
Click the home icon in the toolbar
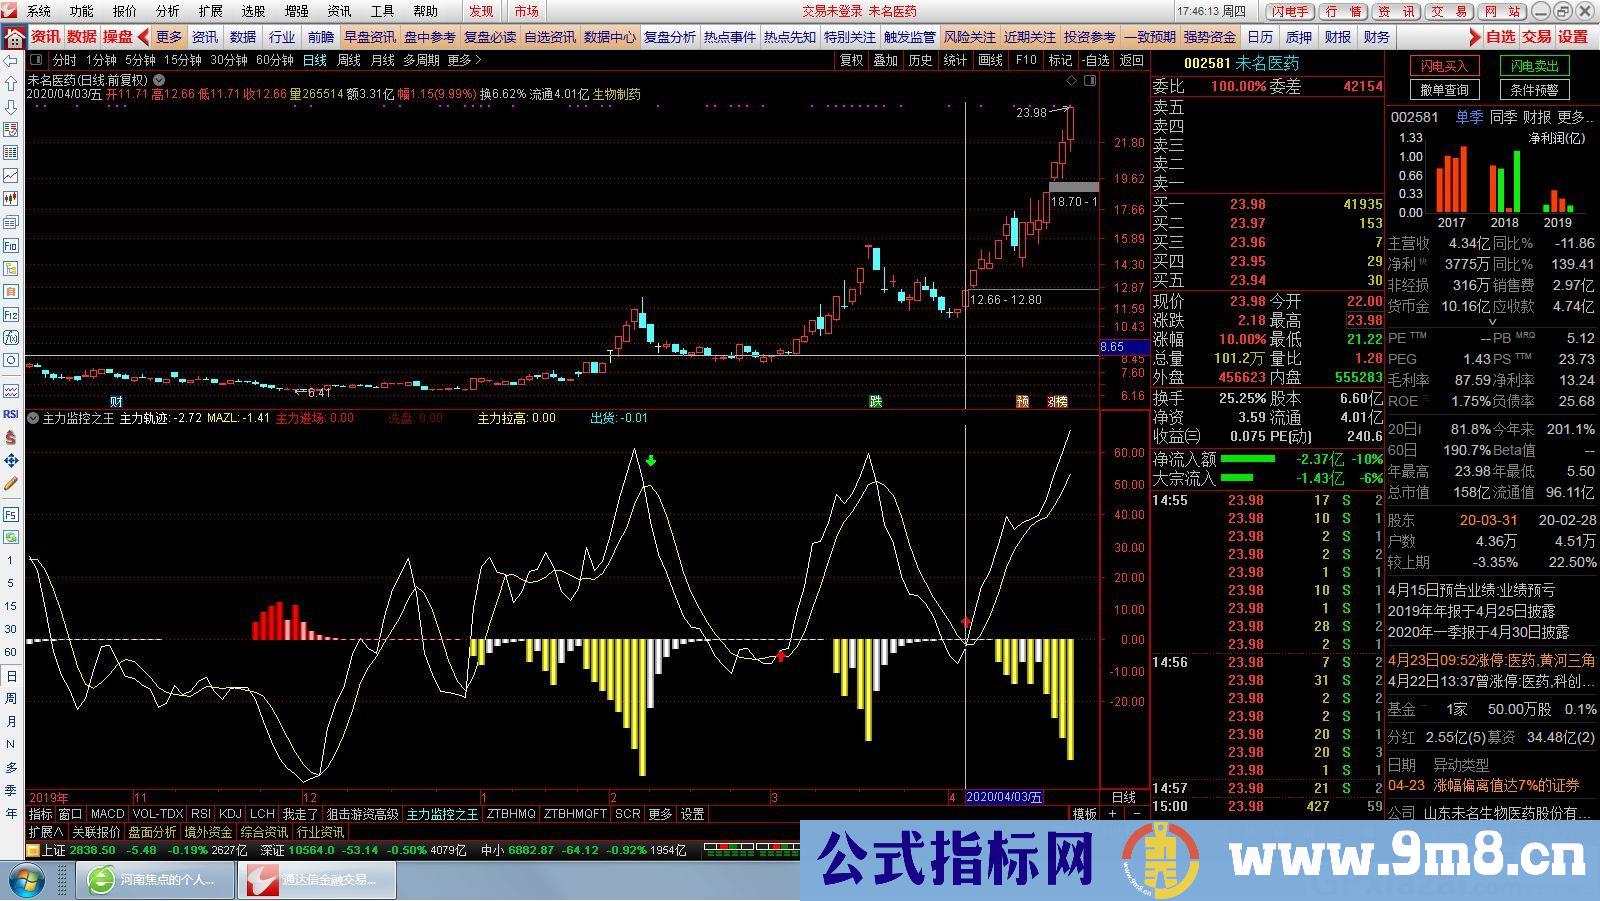pos(14,38)
